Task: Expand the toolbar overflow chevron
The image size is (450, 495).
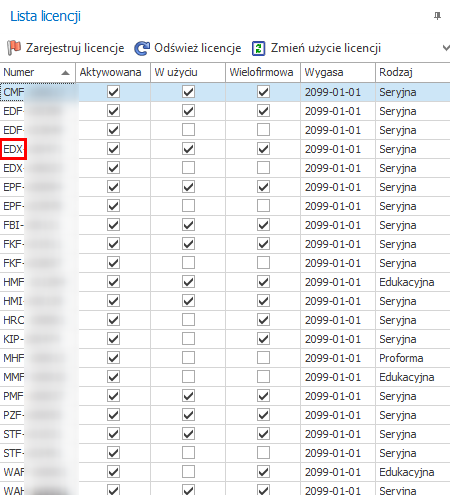Action: click(446, 48)
